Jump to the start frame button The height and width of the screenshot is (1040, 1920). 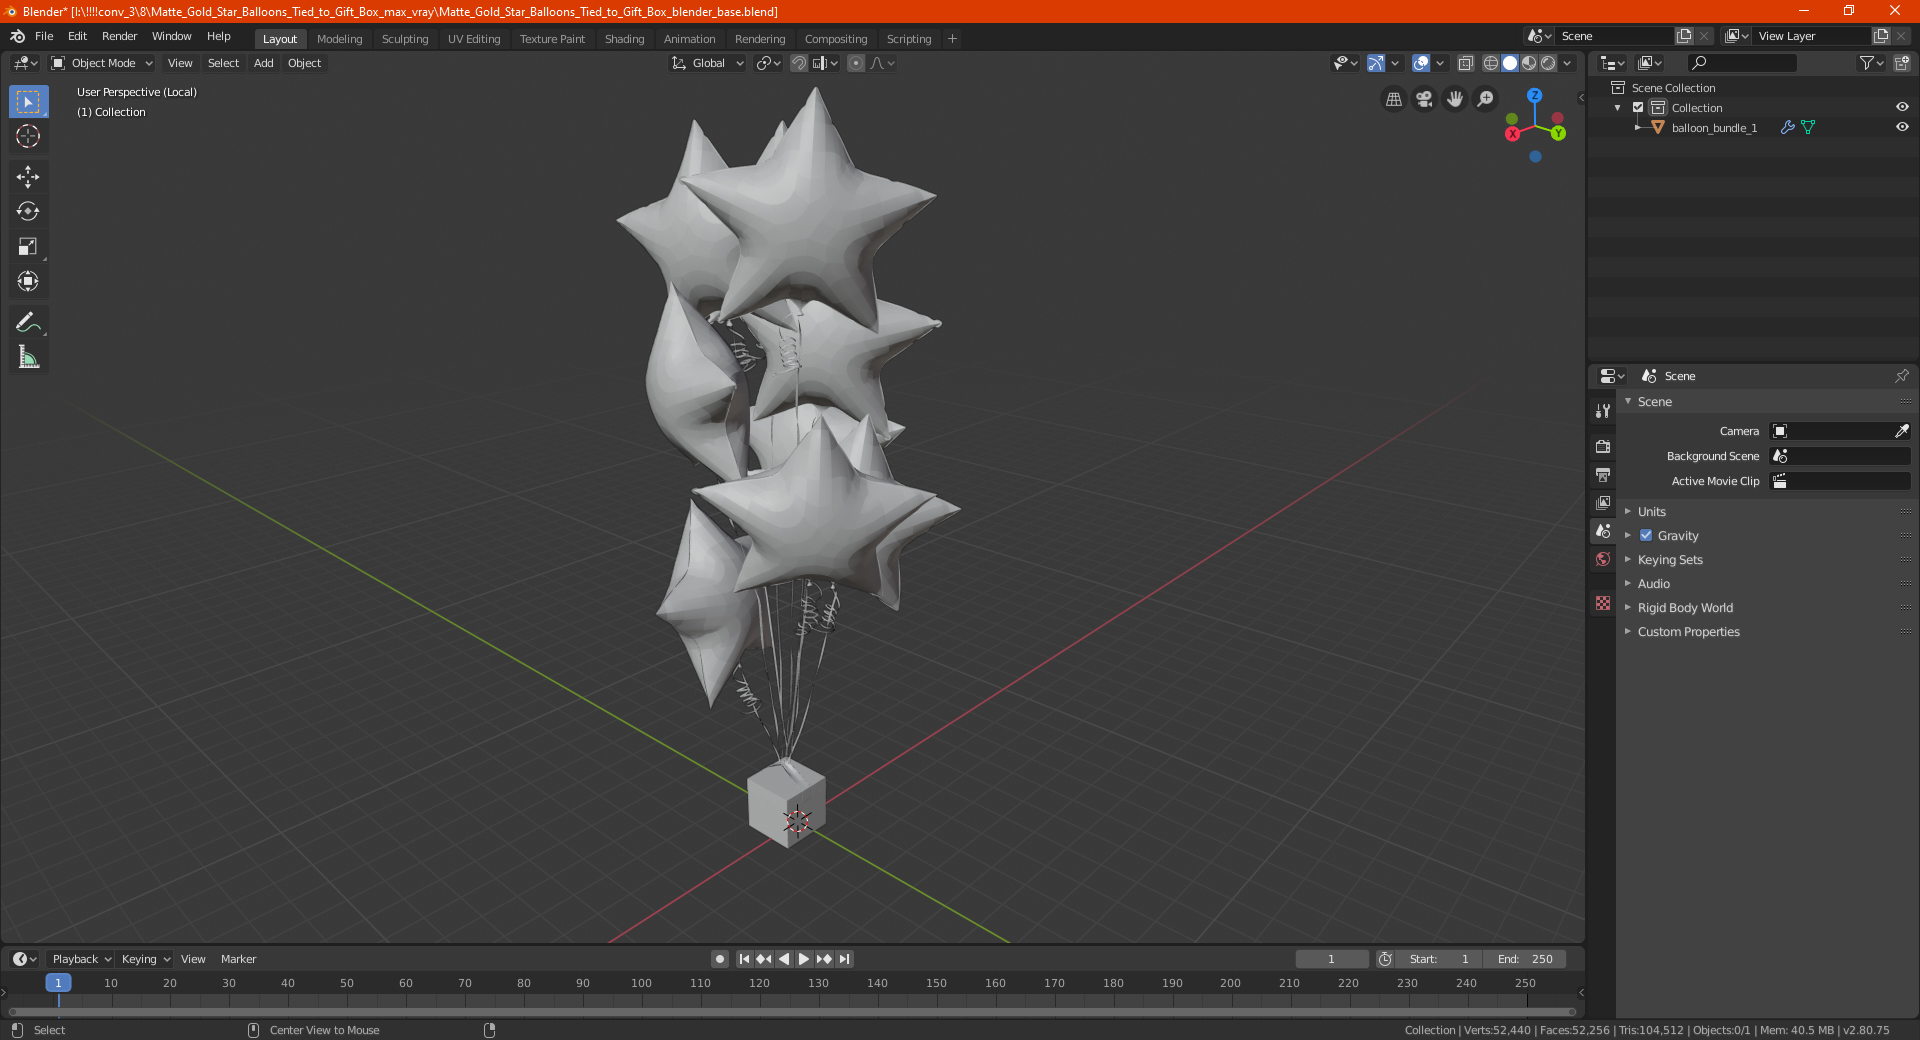click(x=744, y=959)
